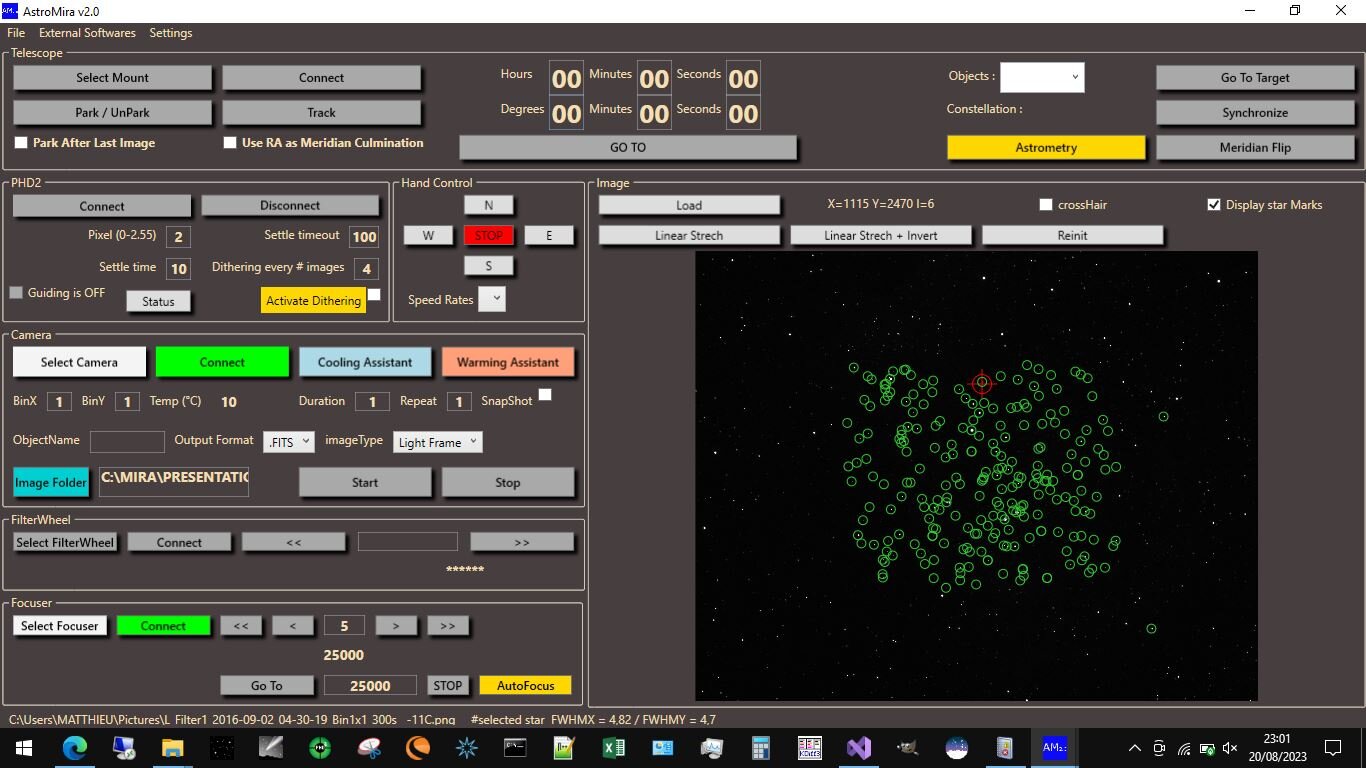
Task: Click the Warming Assistant button
Action: (508, 362)
